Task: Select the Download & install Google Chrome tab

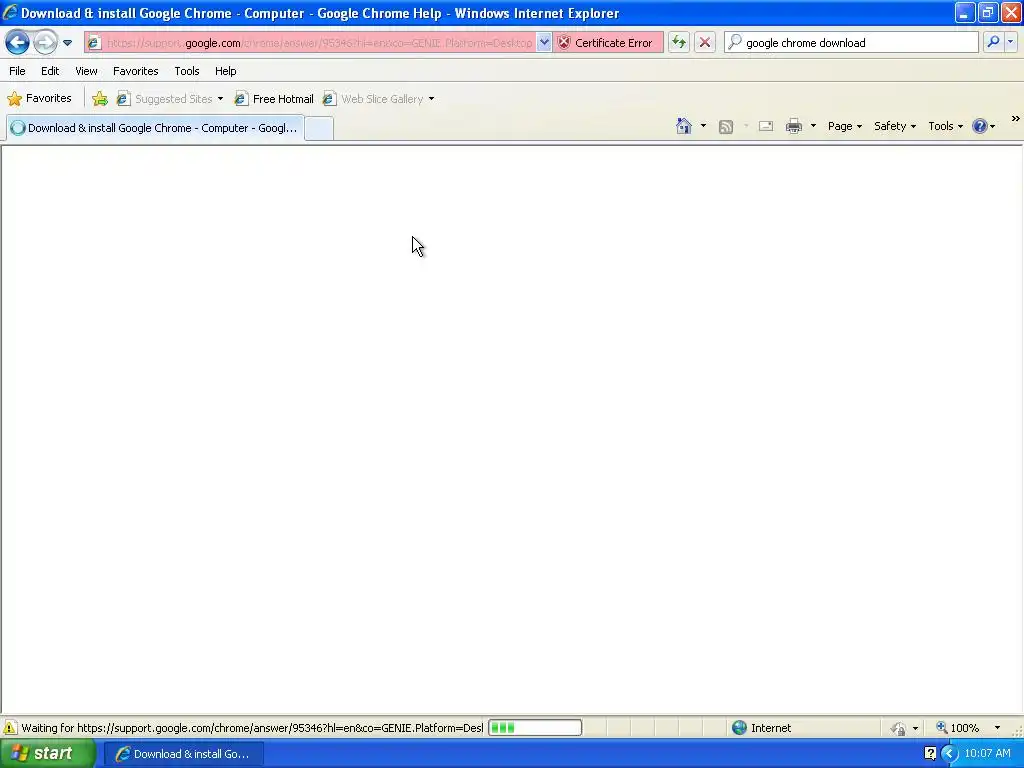Action: (x=155, y=128)
